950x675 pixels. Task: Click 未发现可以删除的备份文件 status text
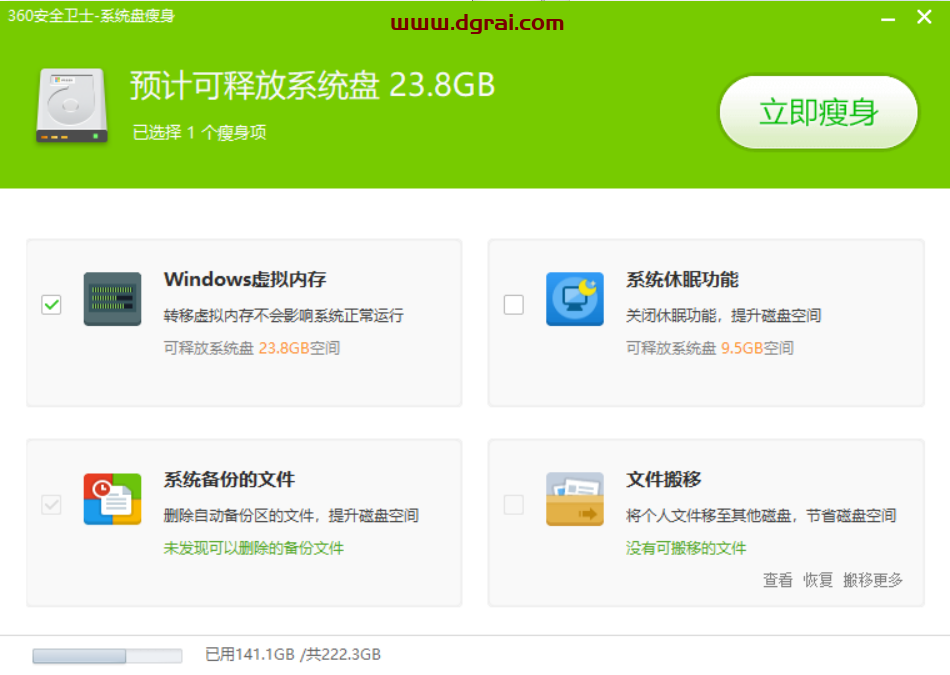pyautogui.click(x=253, y=548)
